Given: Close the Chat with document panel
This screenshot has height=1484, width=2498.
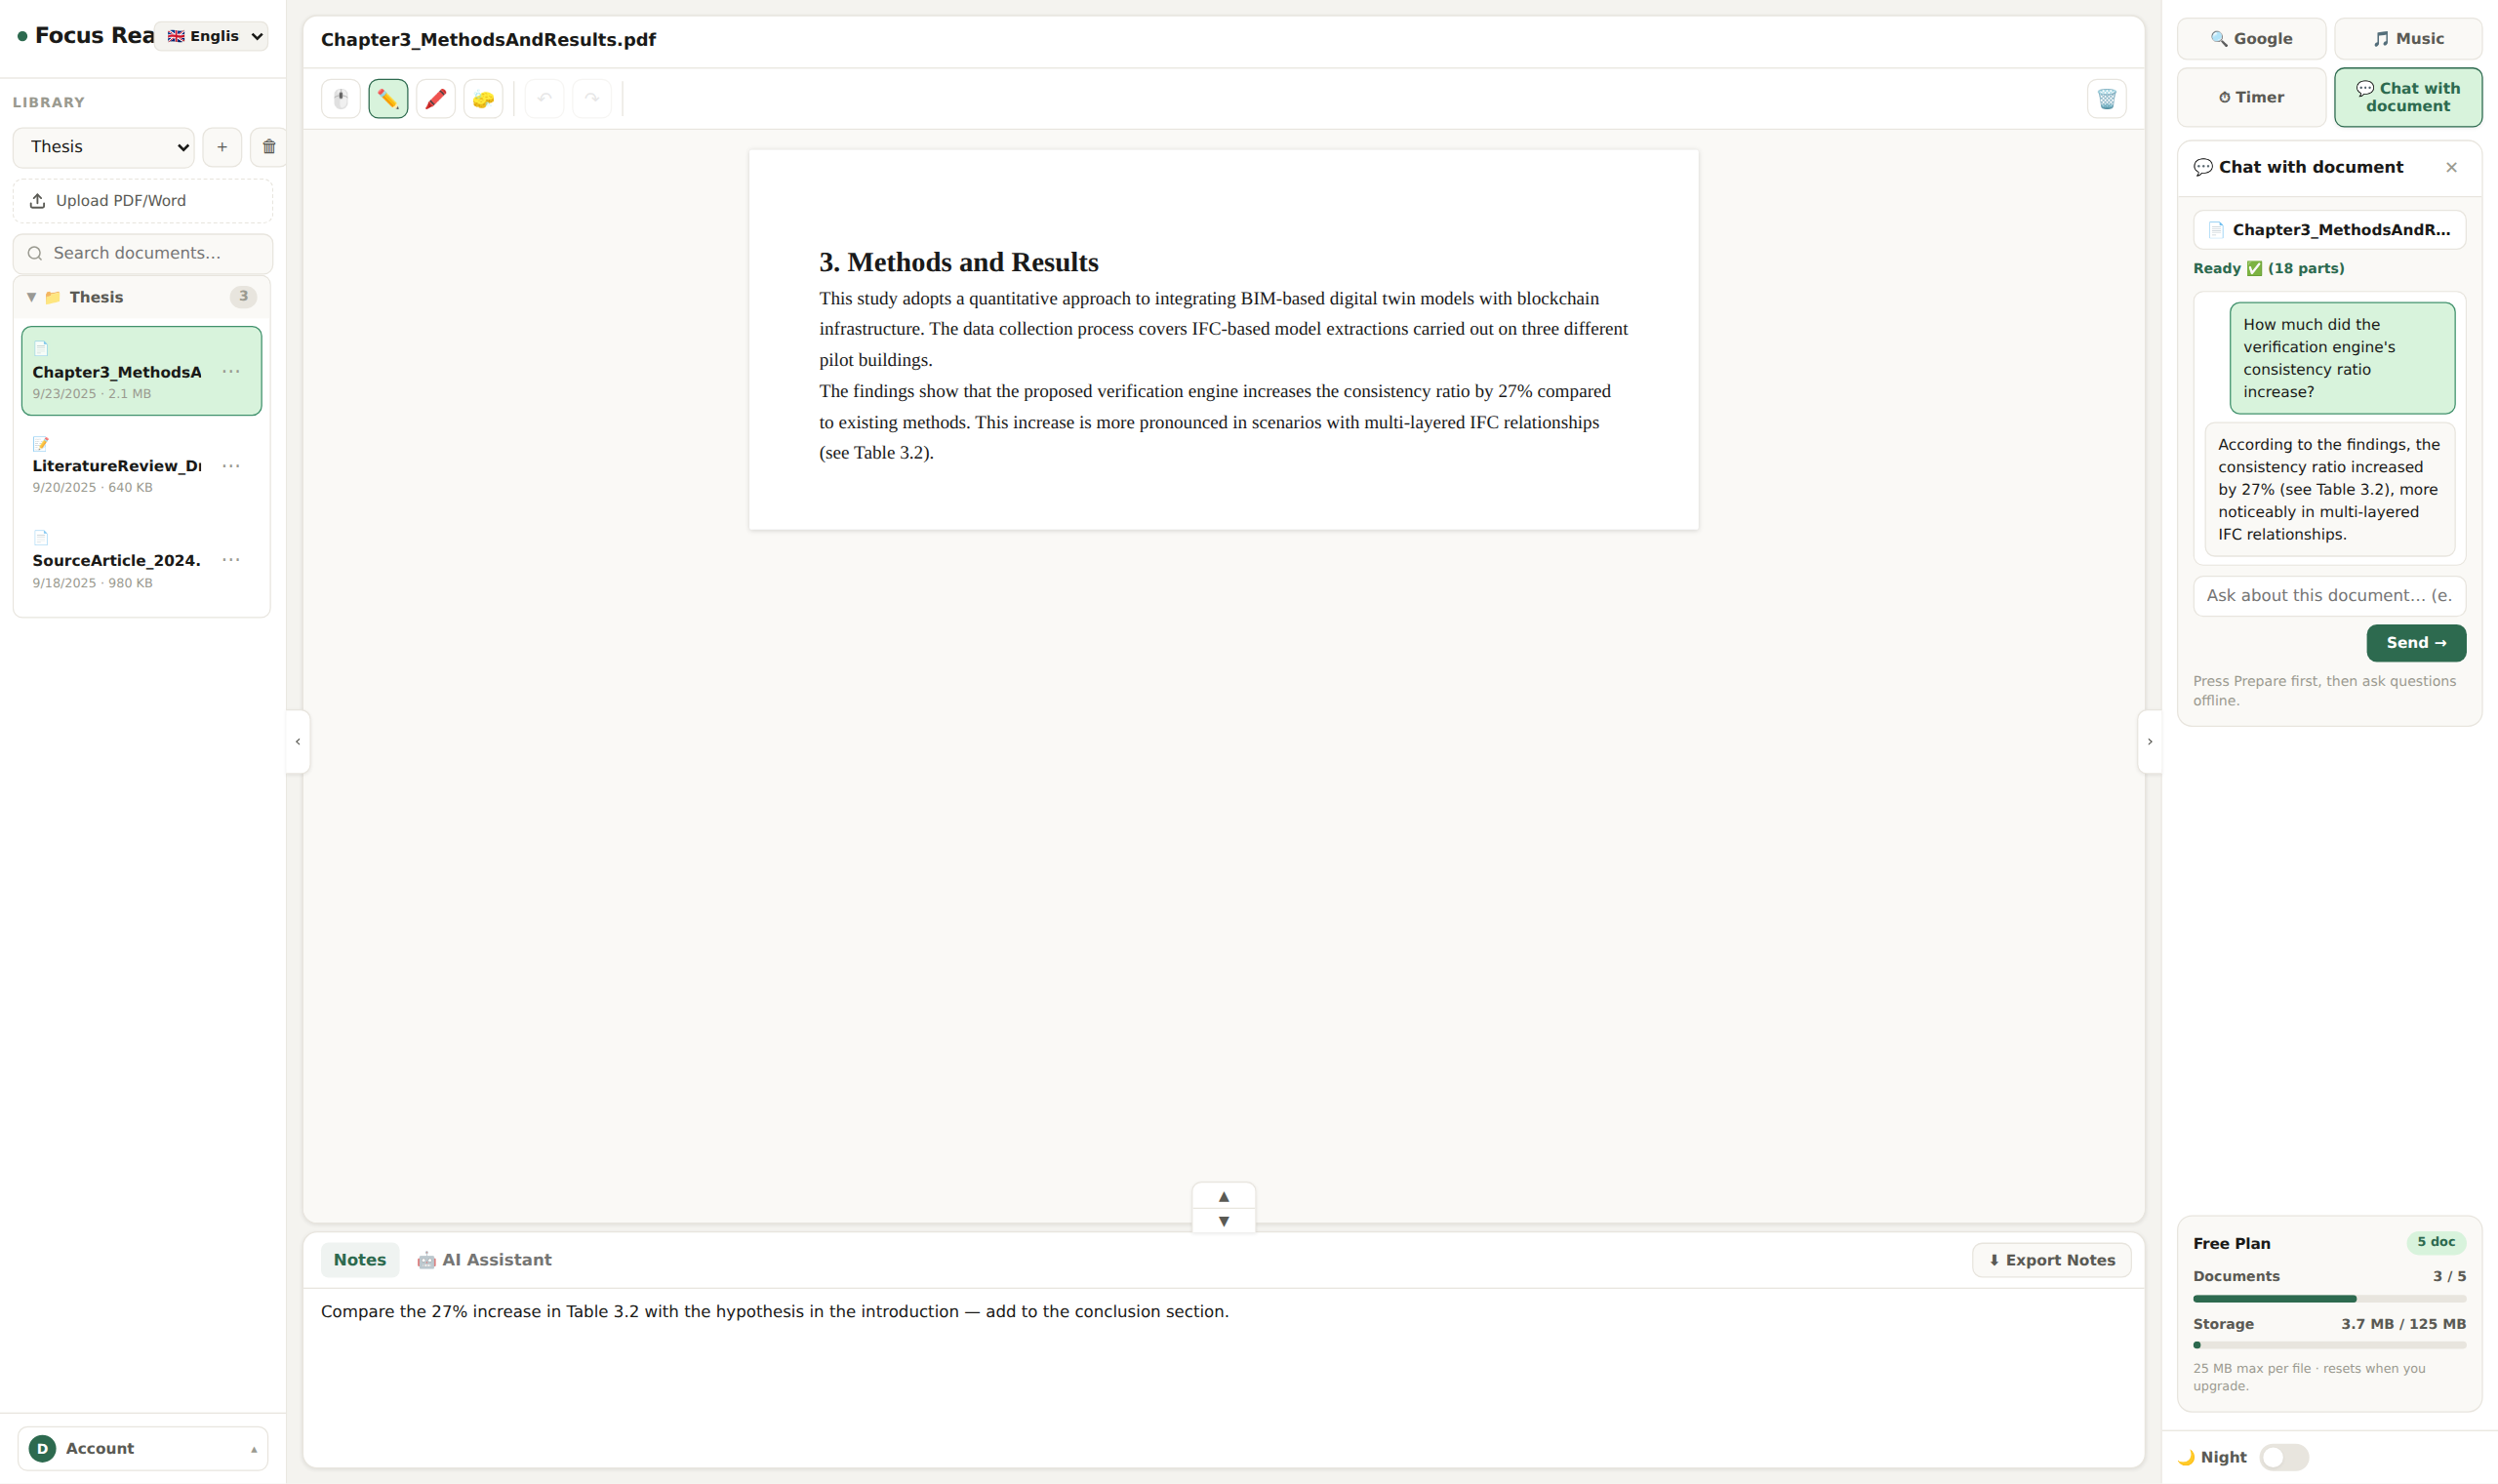Looking at the screenshot, I should pyautogui.click(x=2451, y=167).
